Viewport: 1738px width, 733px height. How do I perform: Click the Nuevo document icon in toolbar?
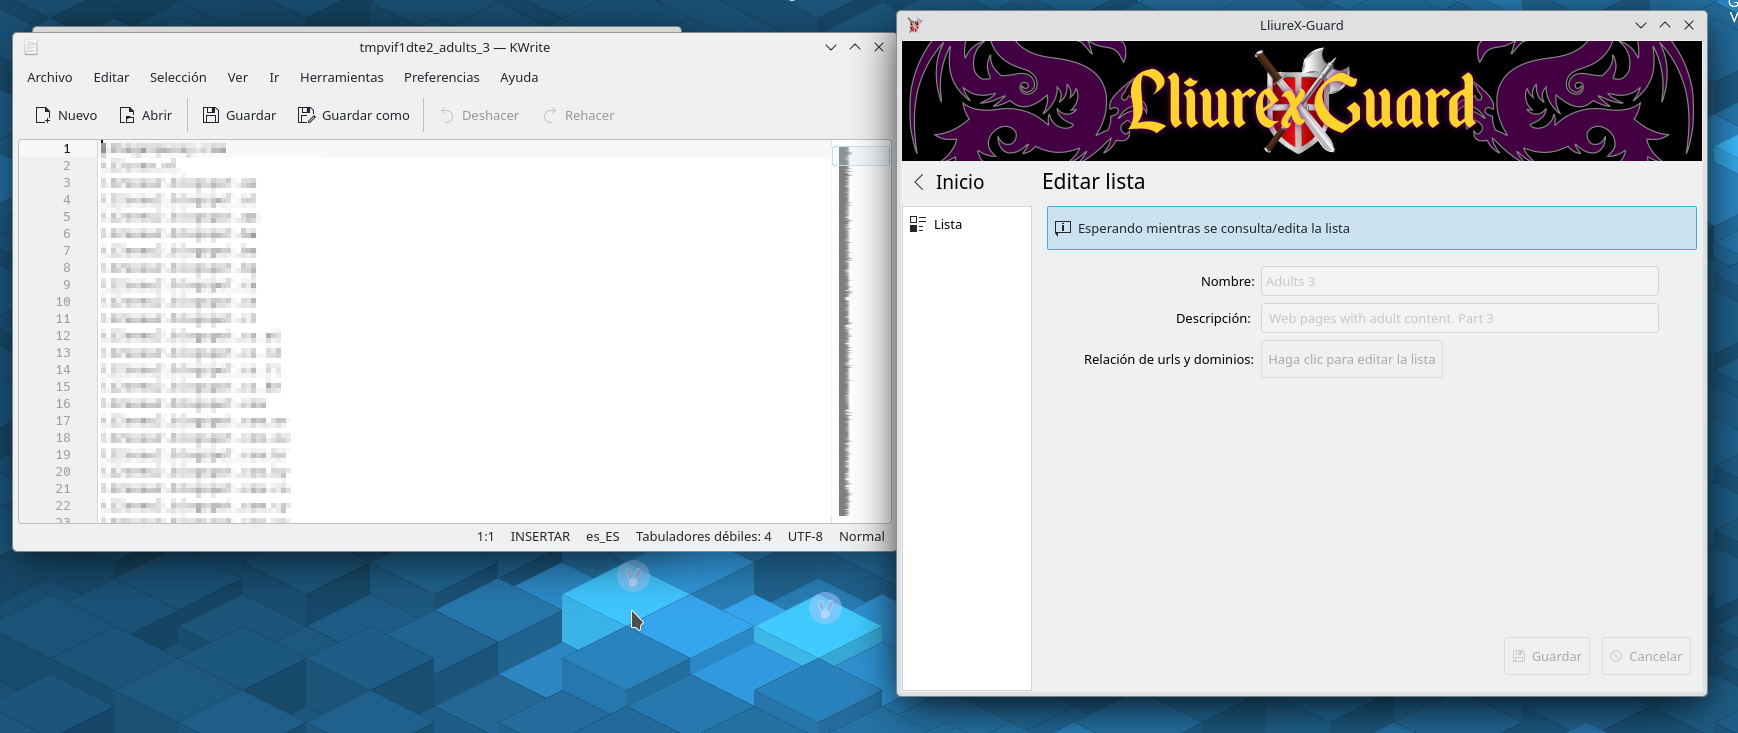(x=43, y=116)
